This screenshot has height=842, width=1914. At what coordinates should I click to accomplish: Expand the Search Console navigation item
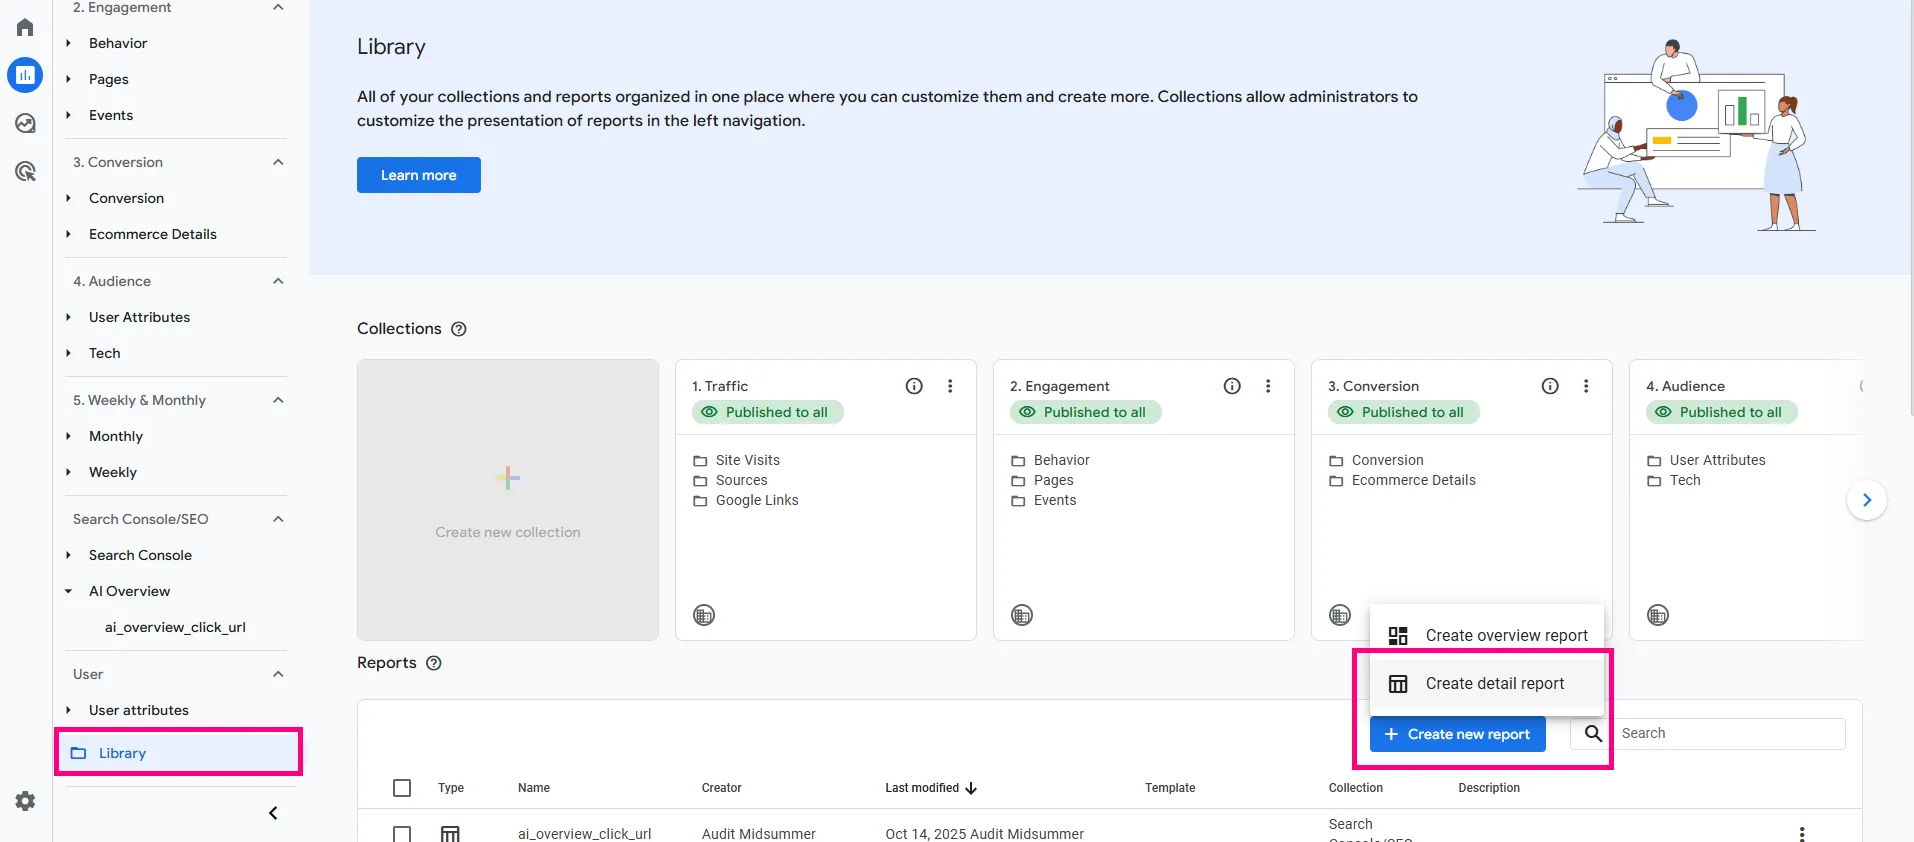(69, 555)
